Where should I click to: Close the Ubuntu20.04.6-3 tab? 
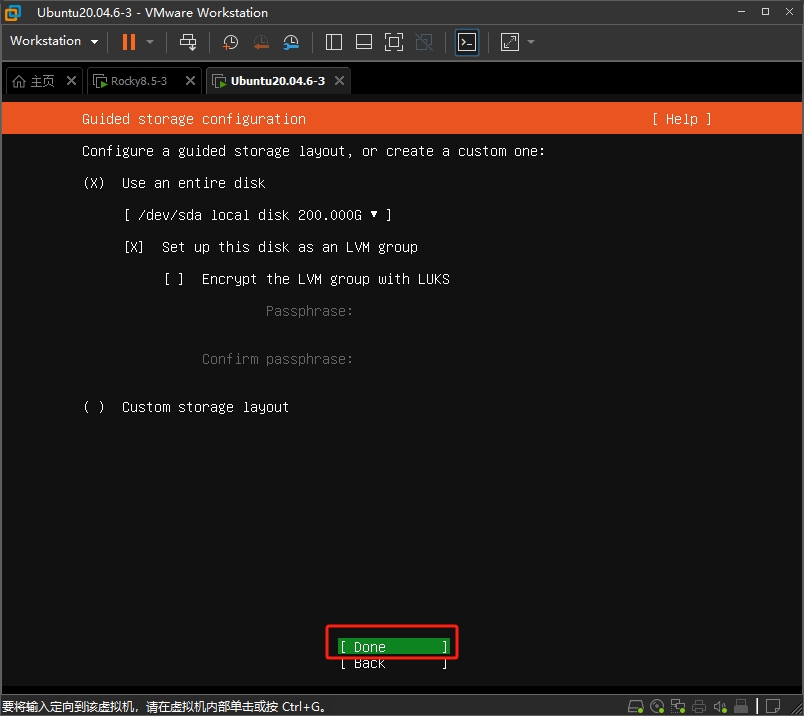point(339,81)
